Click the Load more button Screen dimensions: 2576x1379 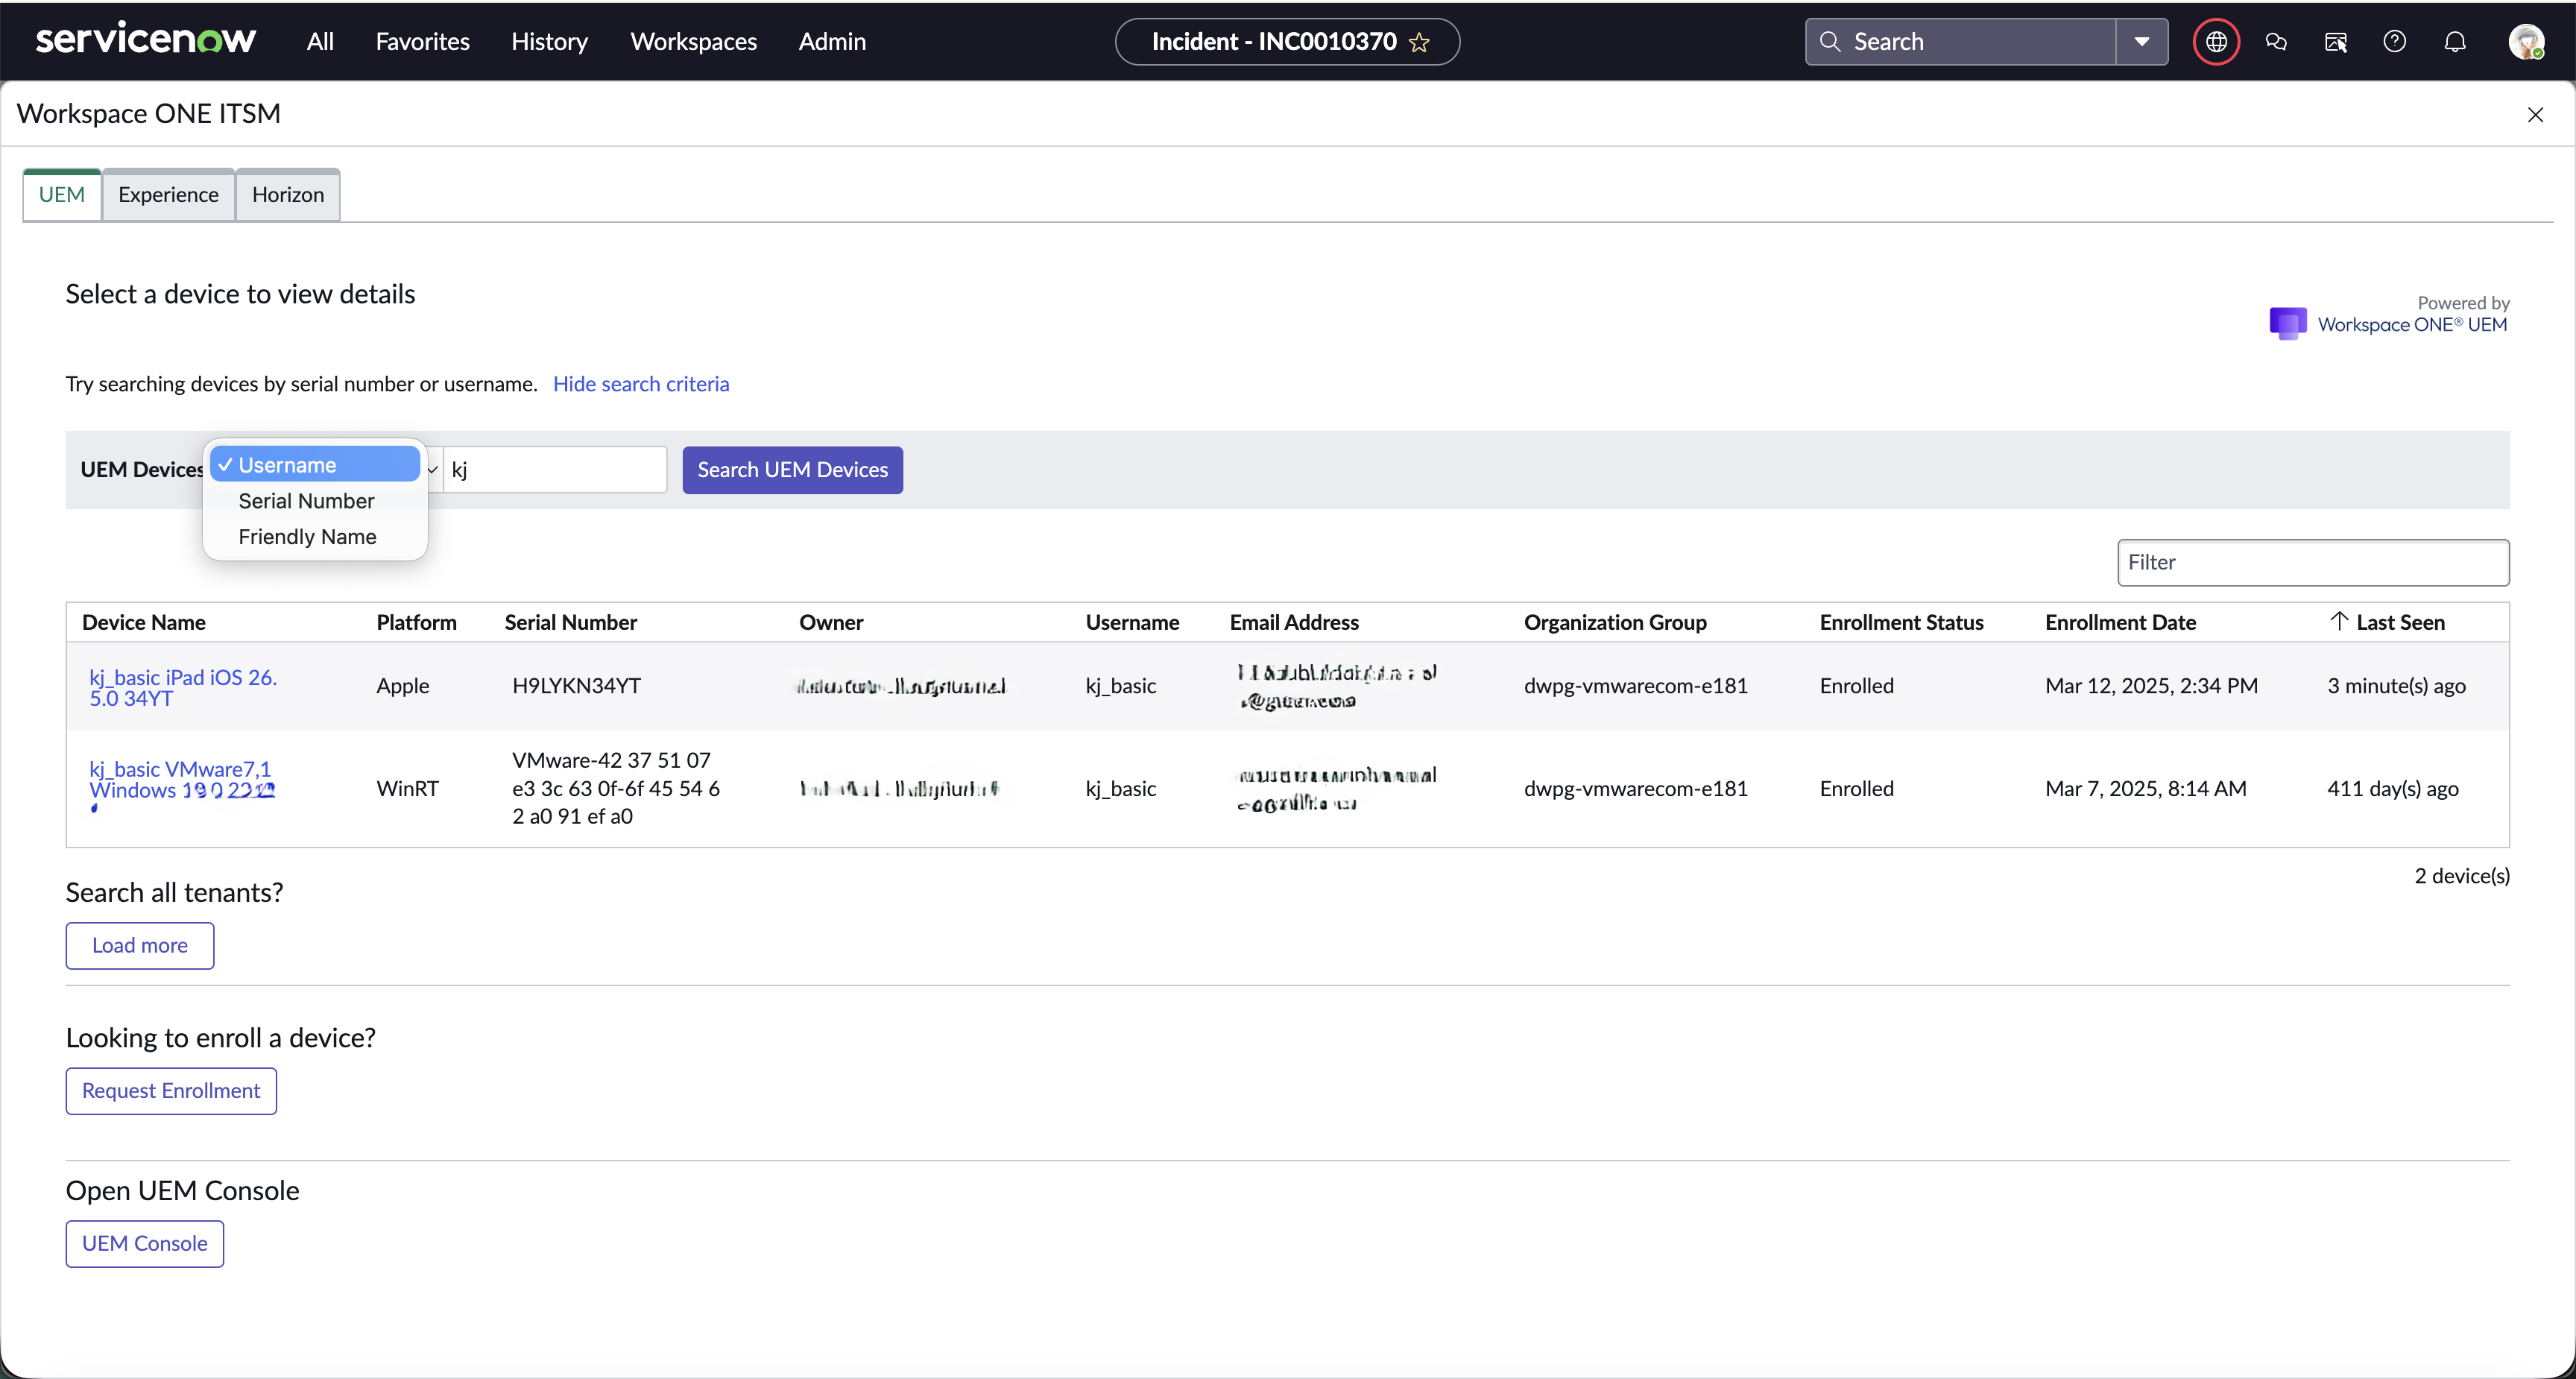click(140, 945)
